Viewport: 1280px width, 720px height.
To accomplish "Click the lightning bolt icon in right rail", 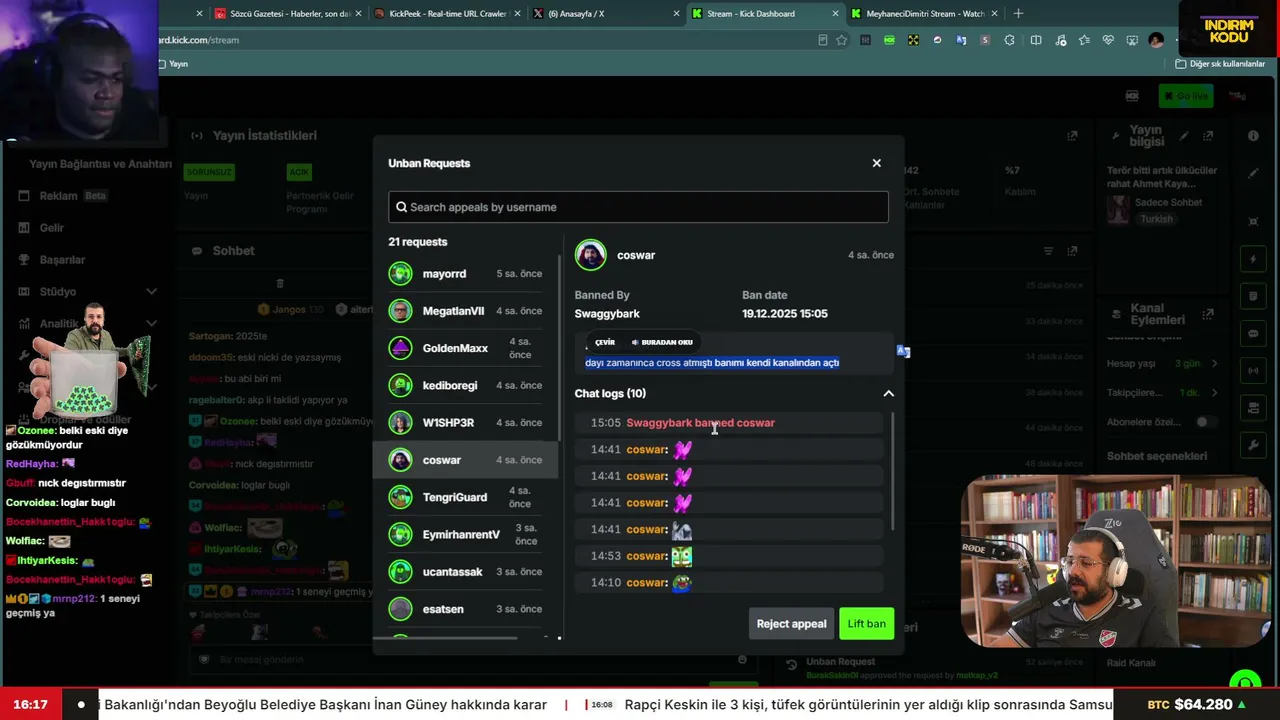I will click(x=1253, y=259).
